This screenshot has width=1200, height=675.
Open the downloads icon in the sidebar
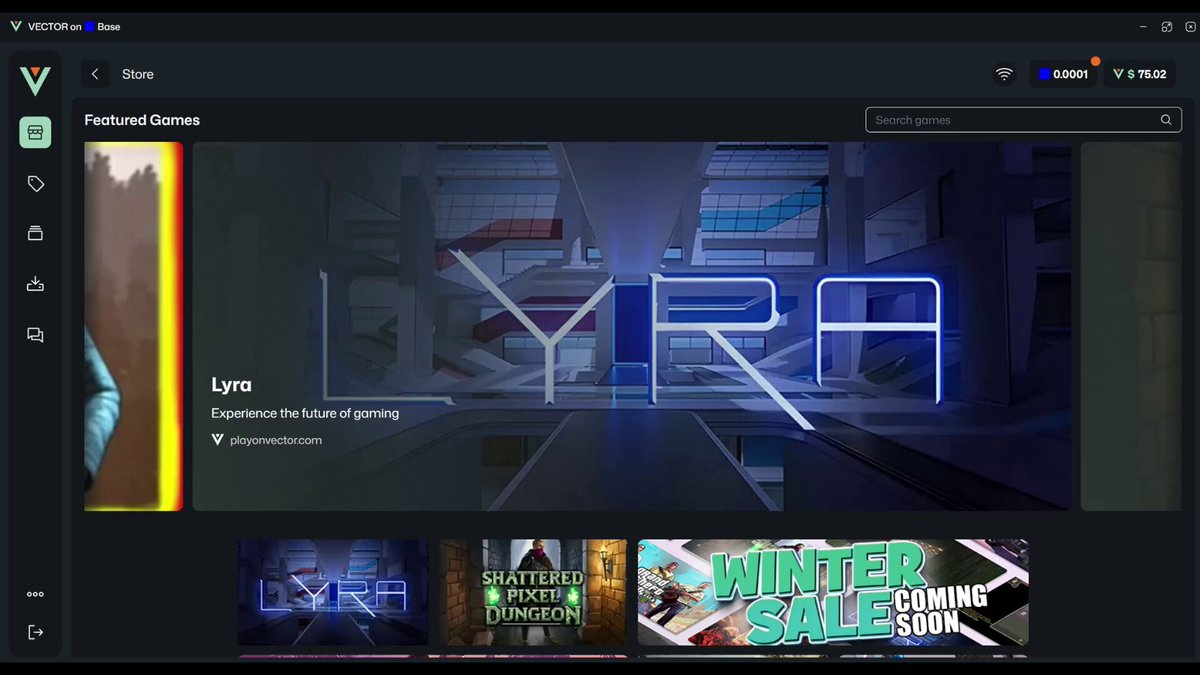pos(35,284)
